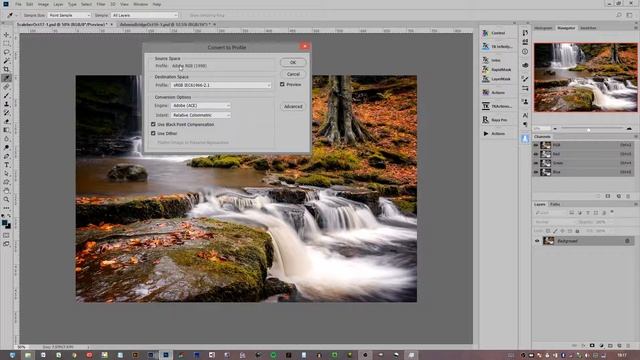The height and width of the screenshot is (360, 640).
Task: Open the File menu
Action: 18,4
